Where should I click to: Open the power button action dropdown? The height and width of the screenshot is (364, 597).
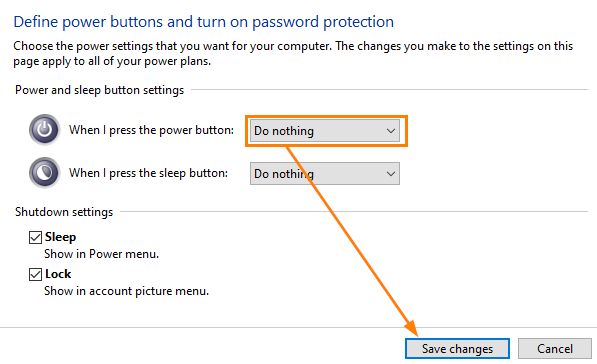coord(325,131)
